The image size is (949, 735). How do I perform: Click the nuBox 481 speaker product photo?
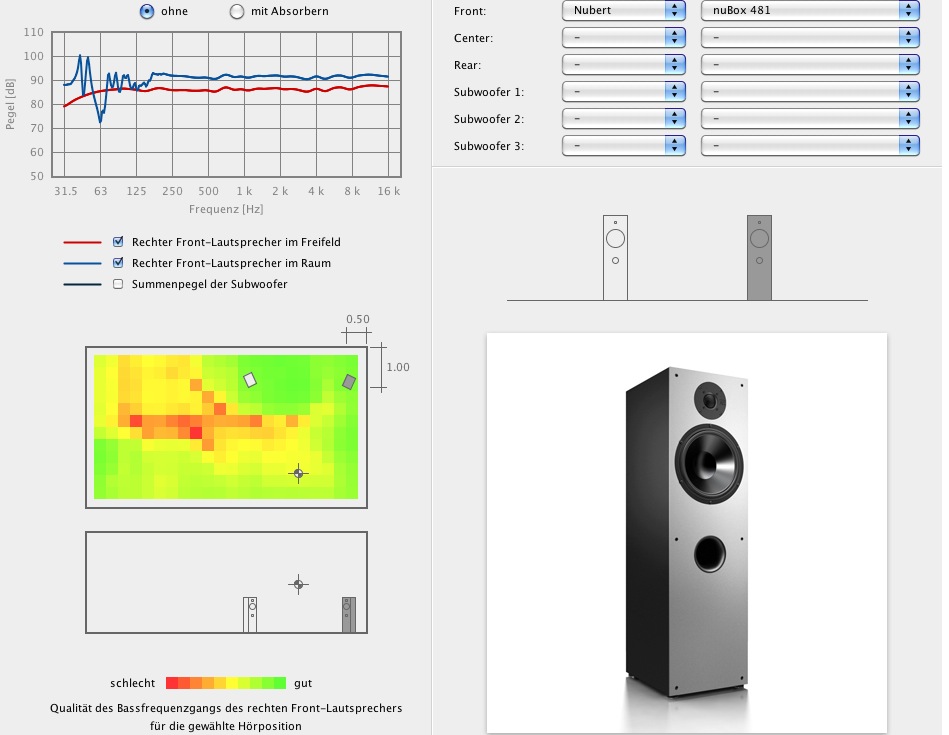click(686, 532)
